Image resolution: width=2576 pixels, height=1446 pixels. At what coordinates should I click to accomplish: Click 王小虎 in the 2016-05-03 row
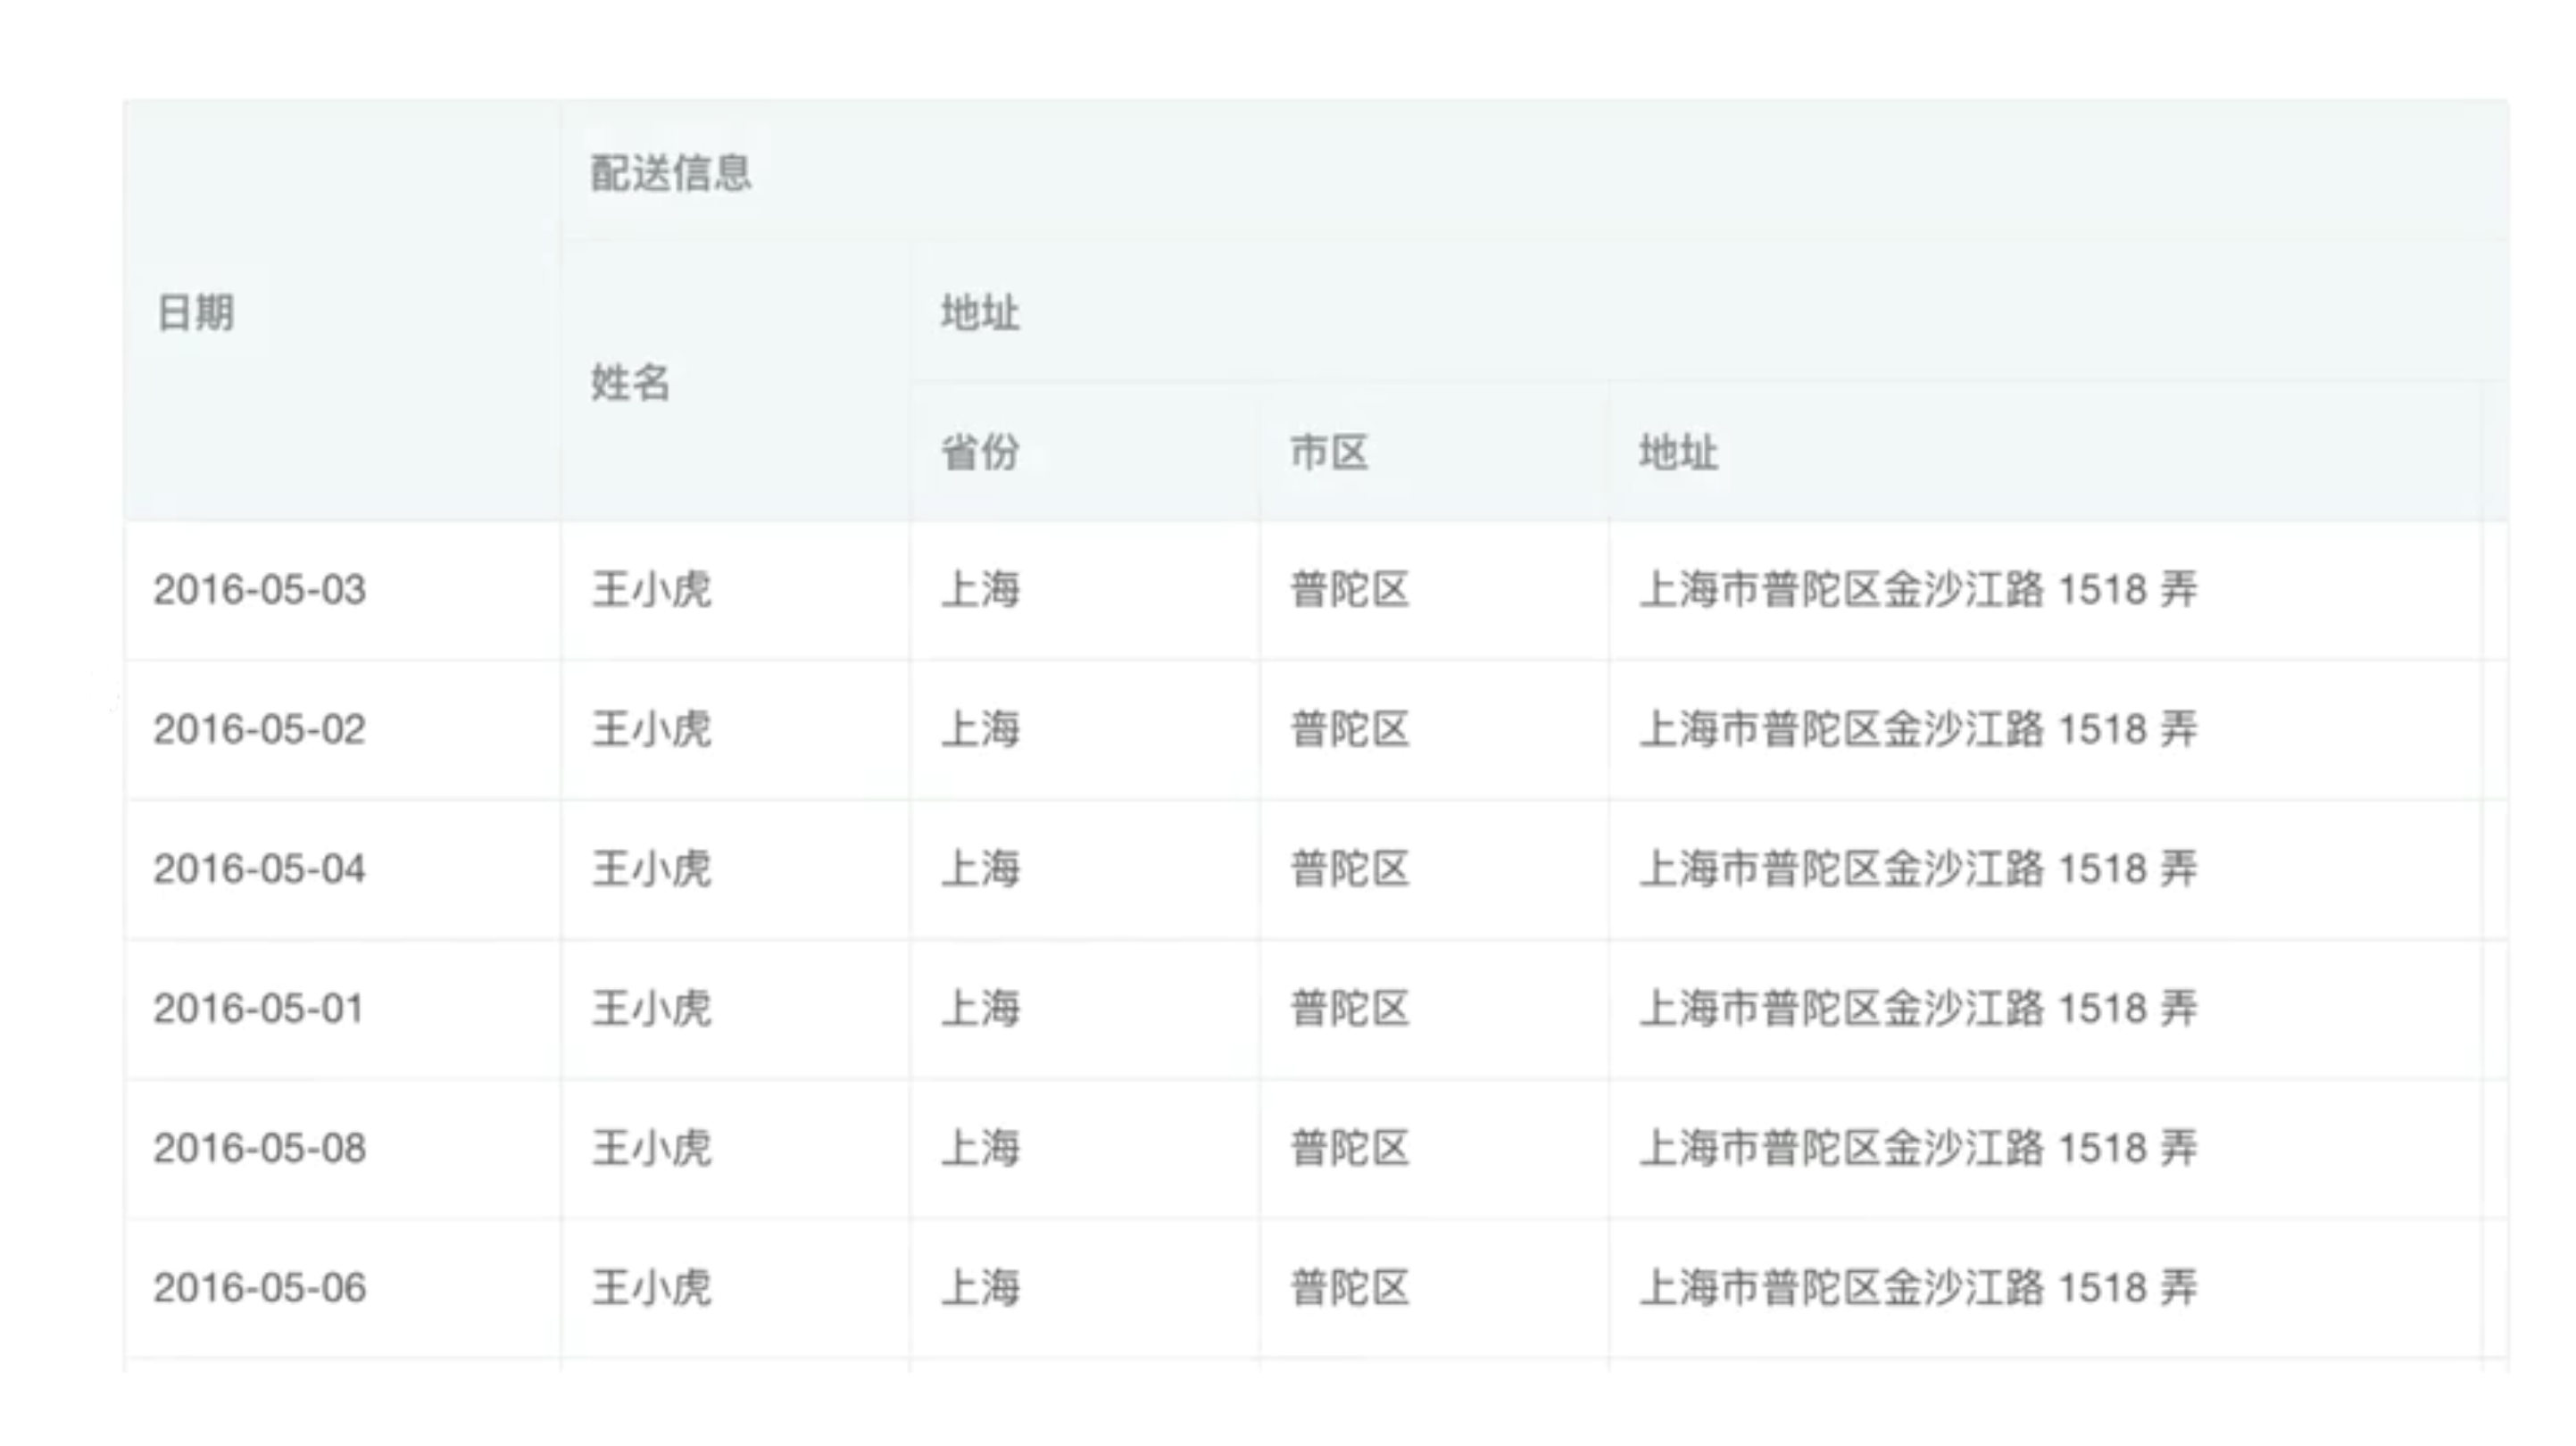[651, 589]
